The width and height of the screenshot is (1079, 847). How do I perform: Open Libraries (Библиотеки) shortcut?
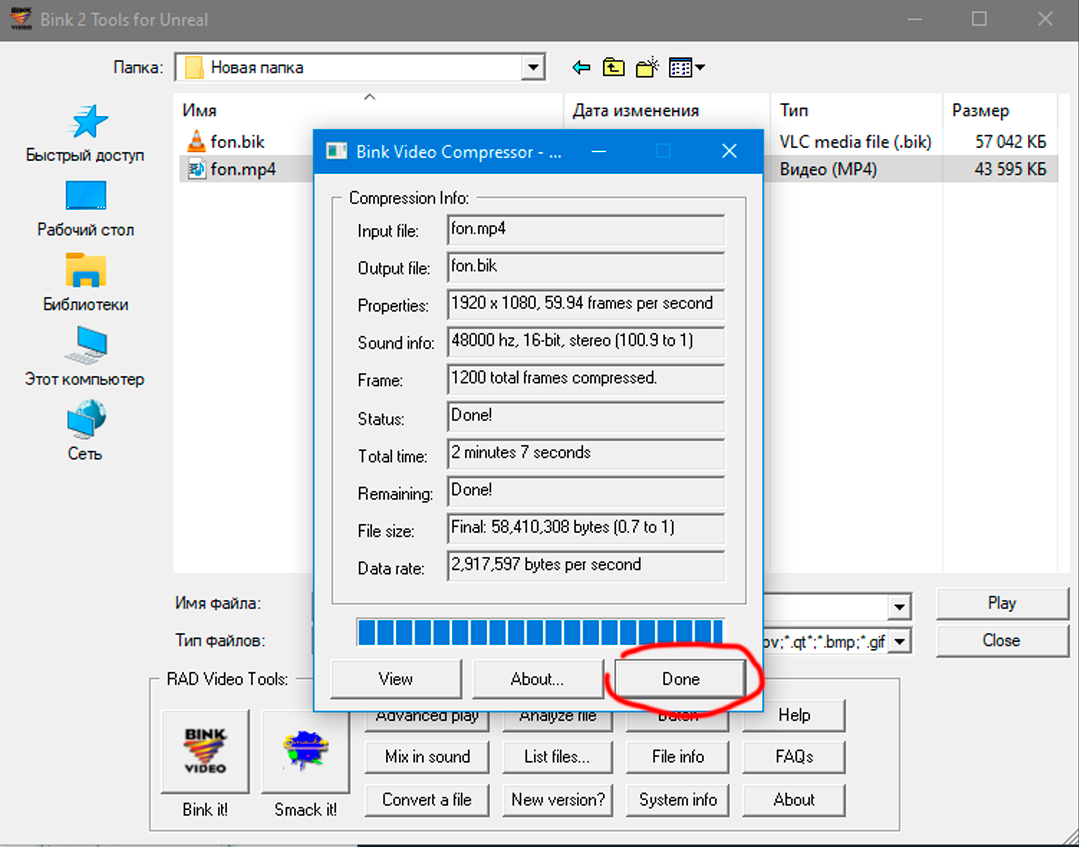point(85,283)
